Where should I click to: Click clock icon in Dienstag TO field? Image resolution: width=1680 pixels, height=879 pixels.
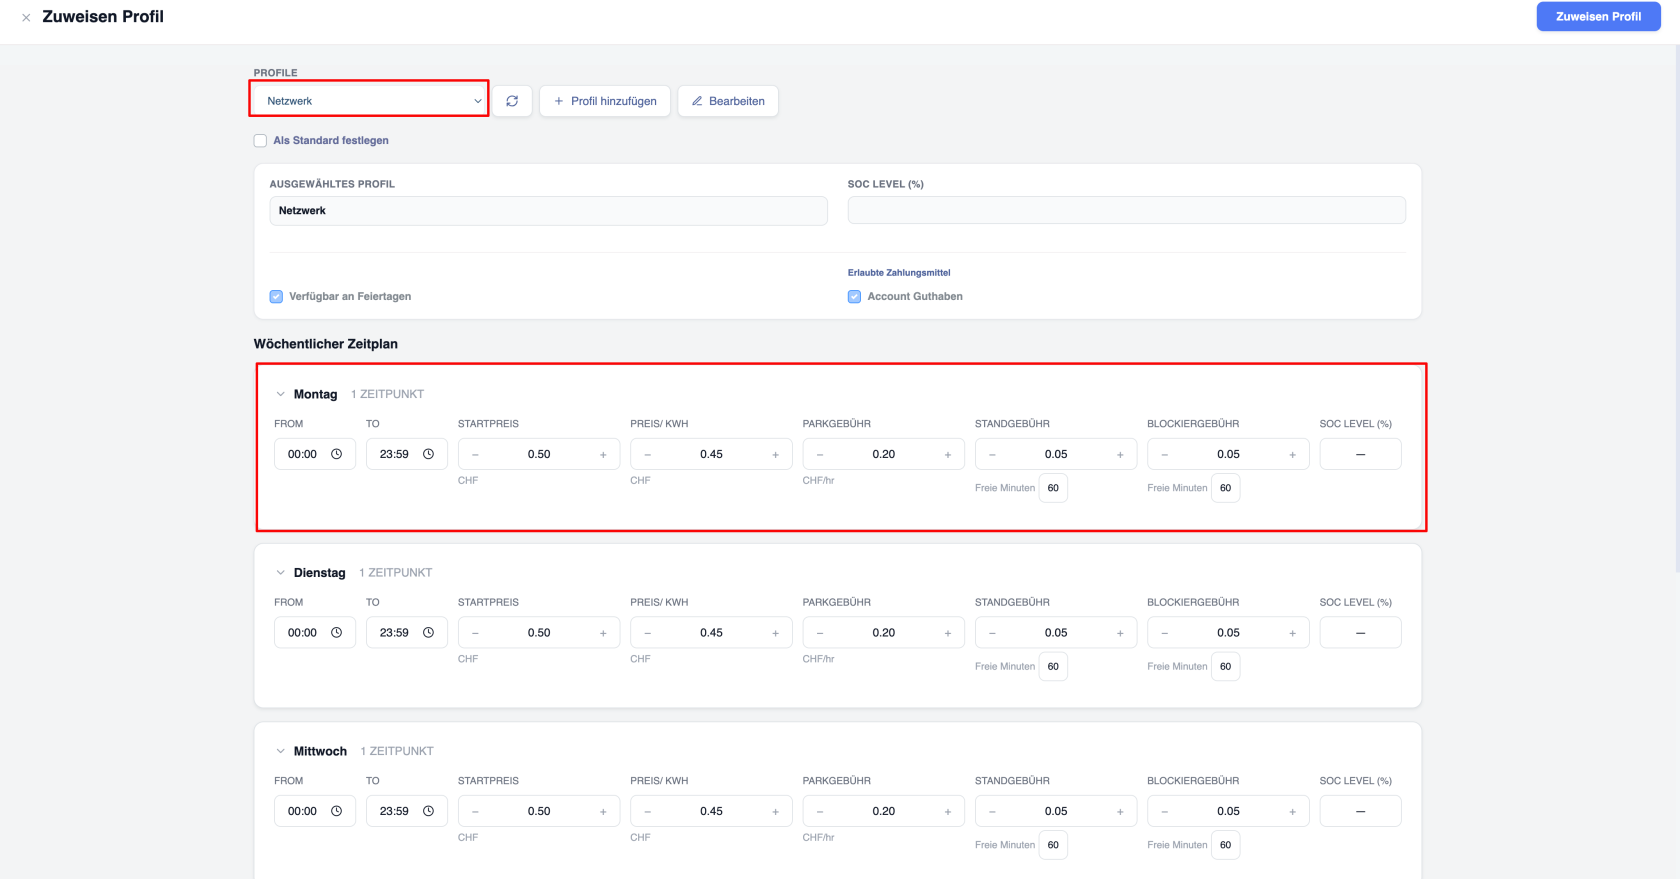tap(428, 633)
